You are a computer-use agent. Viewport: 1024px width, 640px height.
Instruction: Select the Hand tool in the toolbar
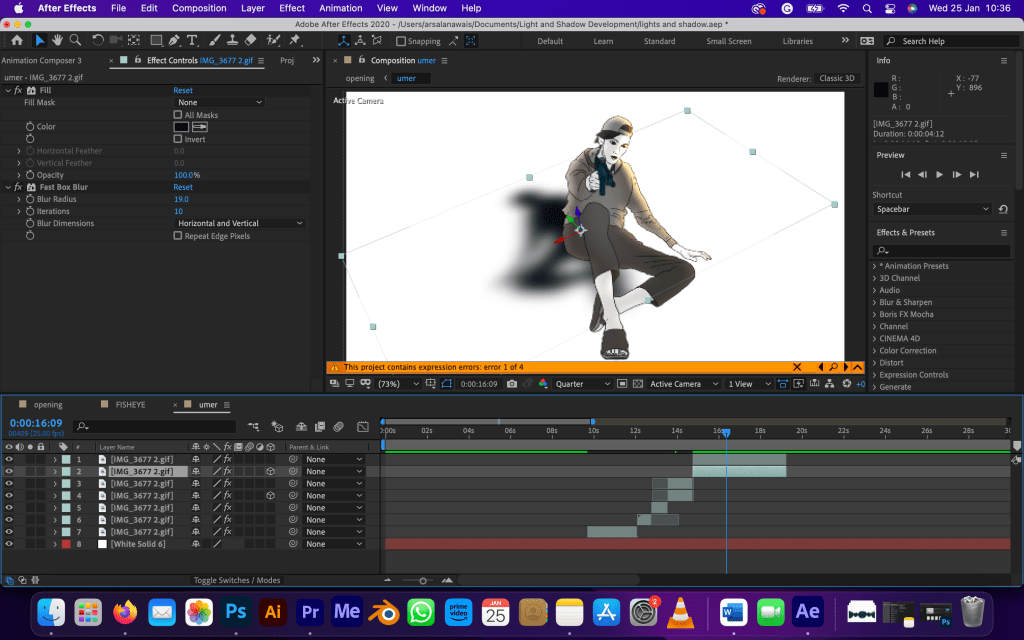pos(57,41)
